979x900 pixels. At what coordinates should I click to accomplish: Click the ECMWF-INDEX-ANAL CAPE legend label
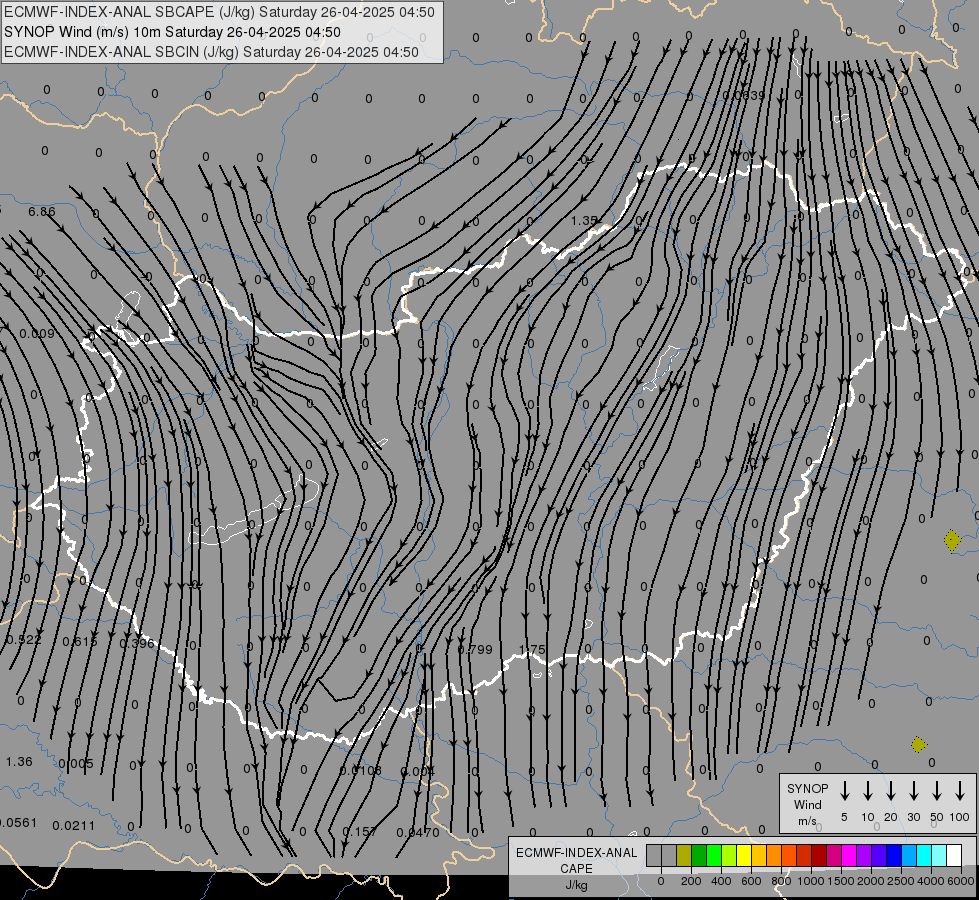[576, 868]
